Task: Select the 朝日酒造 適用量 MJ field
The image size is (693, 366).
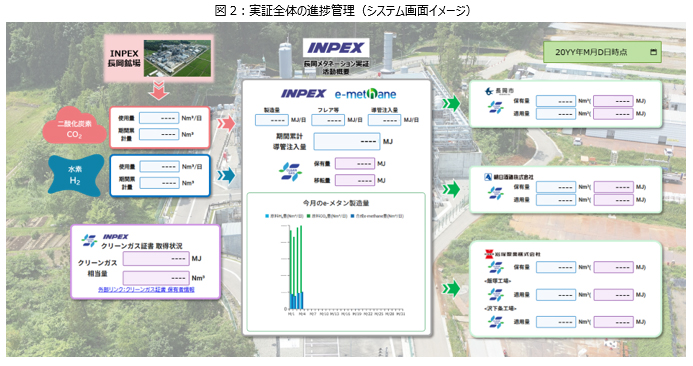Action: (x=614, y=200)
